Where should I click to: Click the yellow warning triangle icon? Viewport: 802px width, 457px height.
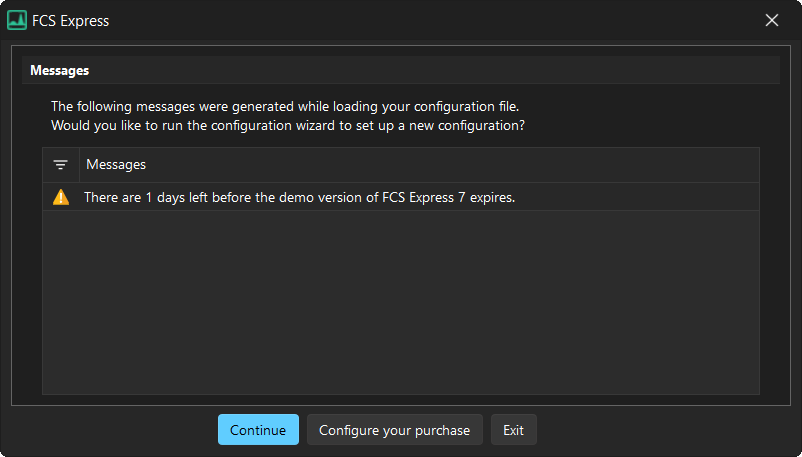tap(61, 197)
